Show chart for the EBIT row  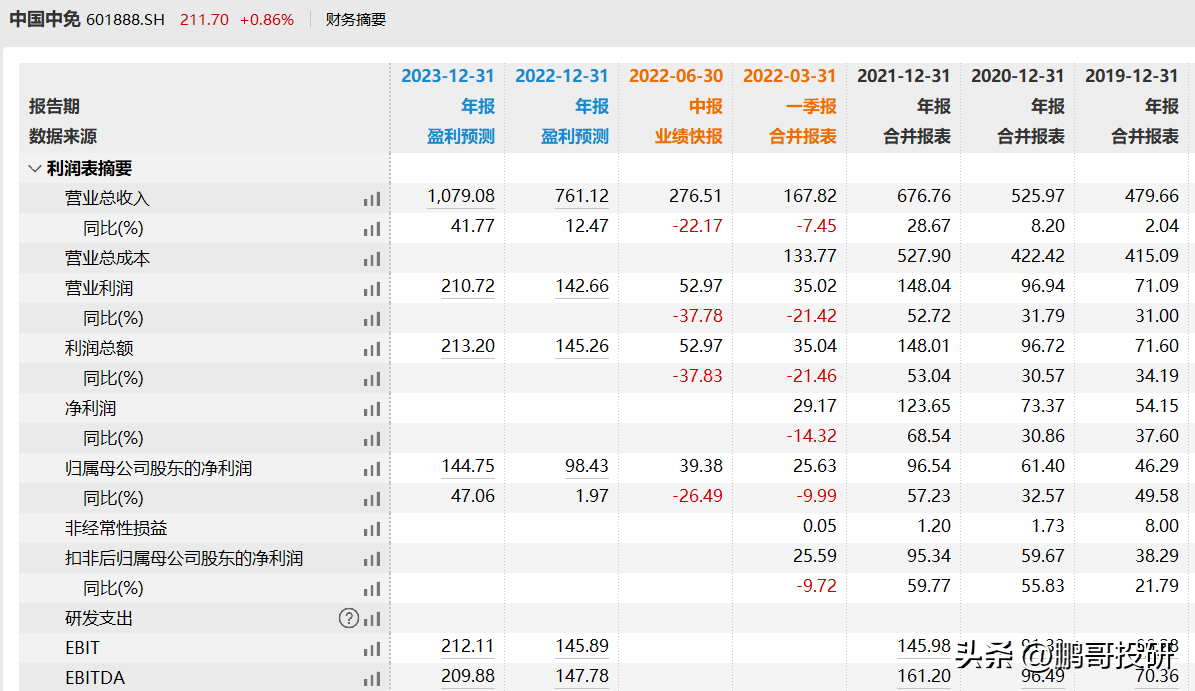[x=372, y=650]
